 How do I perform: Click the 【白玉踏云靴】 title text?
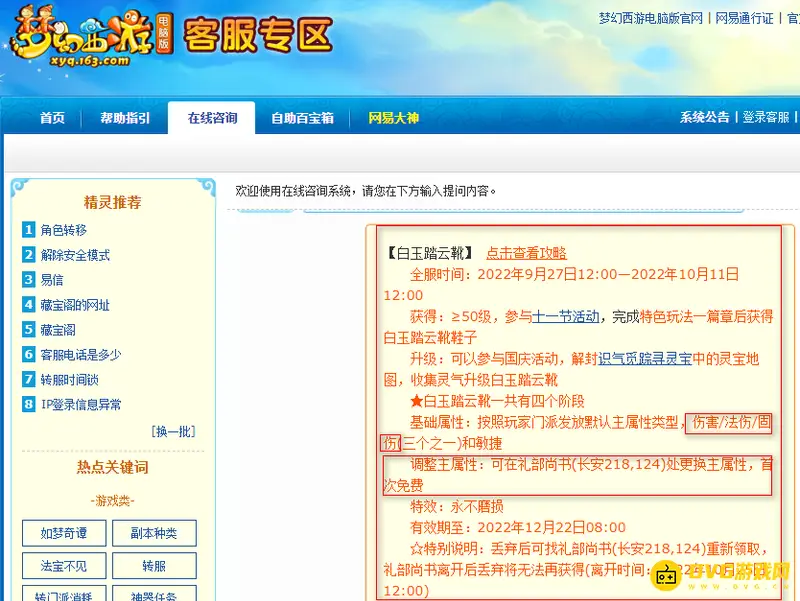click(x=430, y=253)
